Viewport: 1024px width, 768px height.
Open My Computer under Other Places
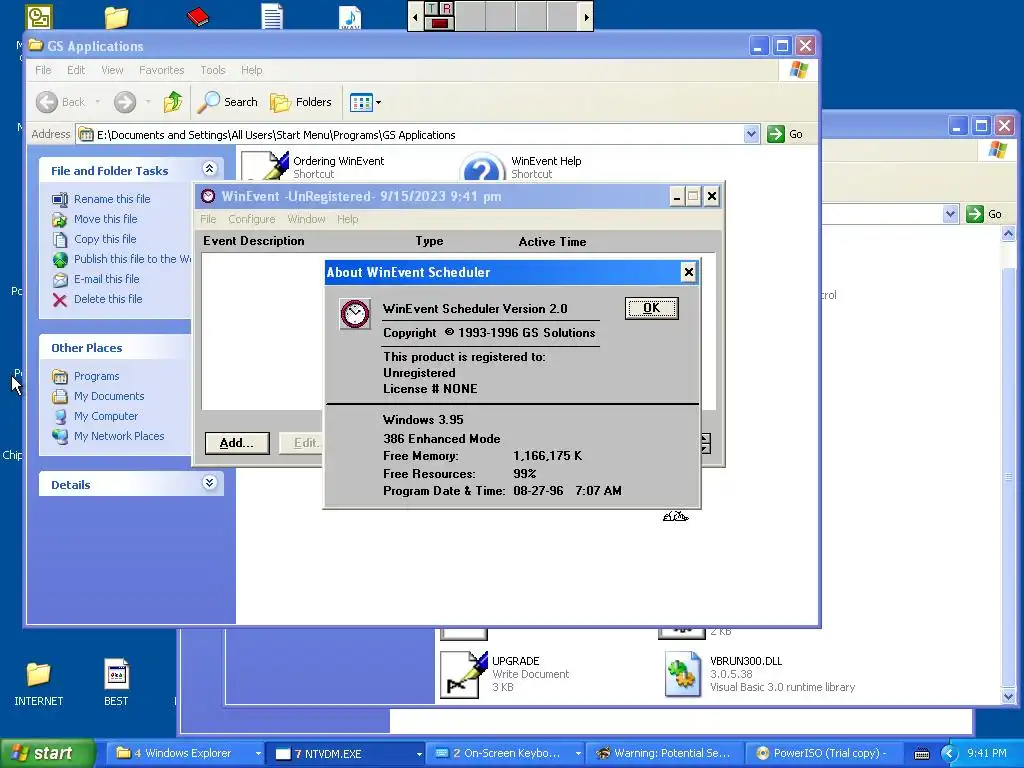point(106,416)
